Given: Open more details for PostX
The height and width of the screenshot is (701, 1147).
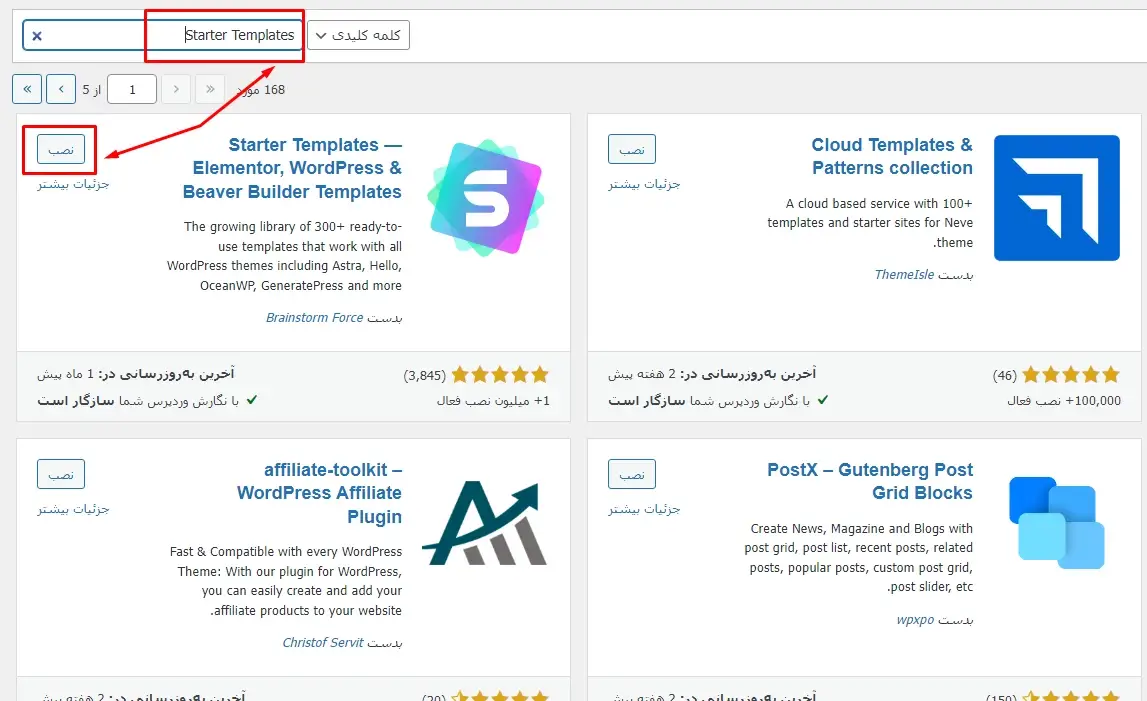Looking at the screenshot, I should tap(644, 509).
